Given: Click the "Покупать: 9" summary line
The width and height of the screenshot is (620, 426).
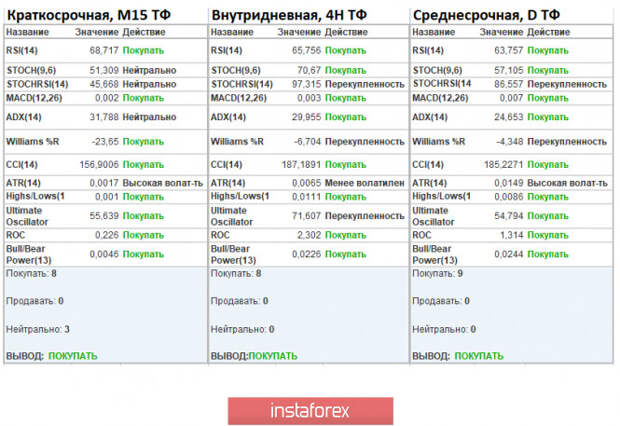Looking at the screenshot, I should (438, 274).
